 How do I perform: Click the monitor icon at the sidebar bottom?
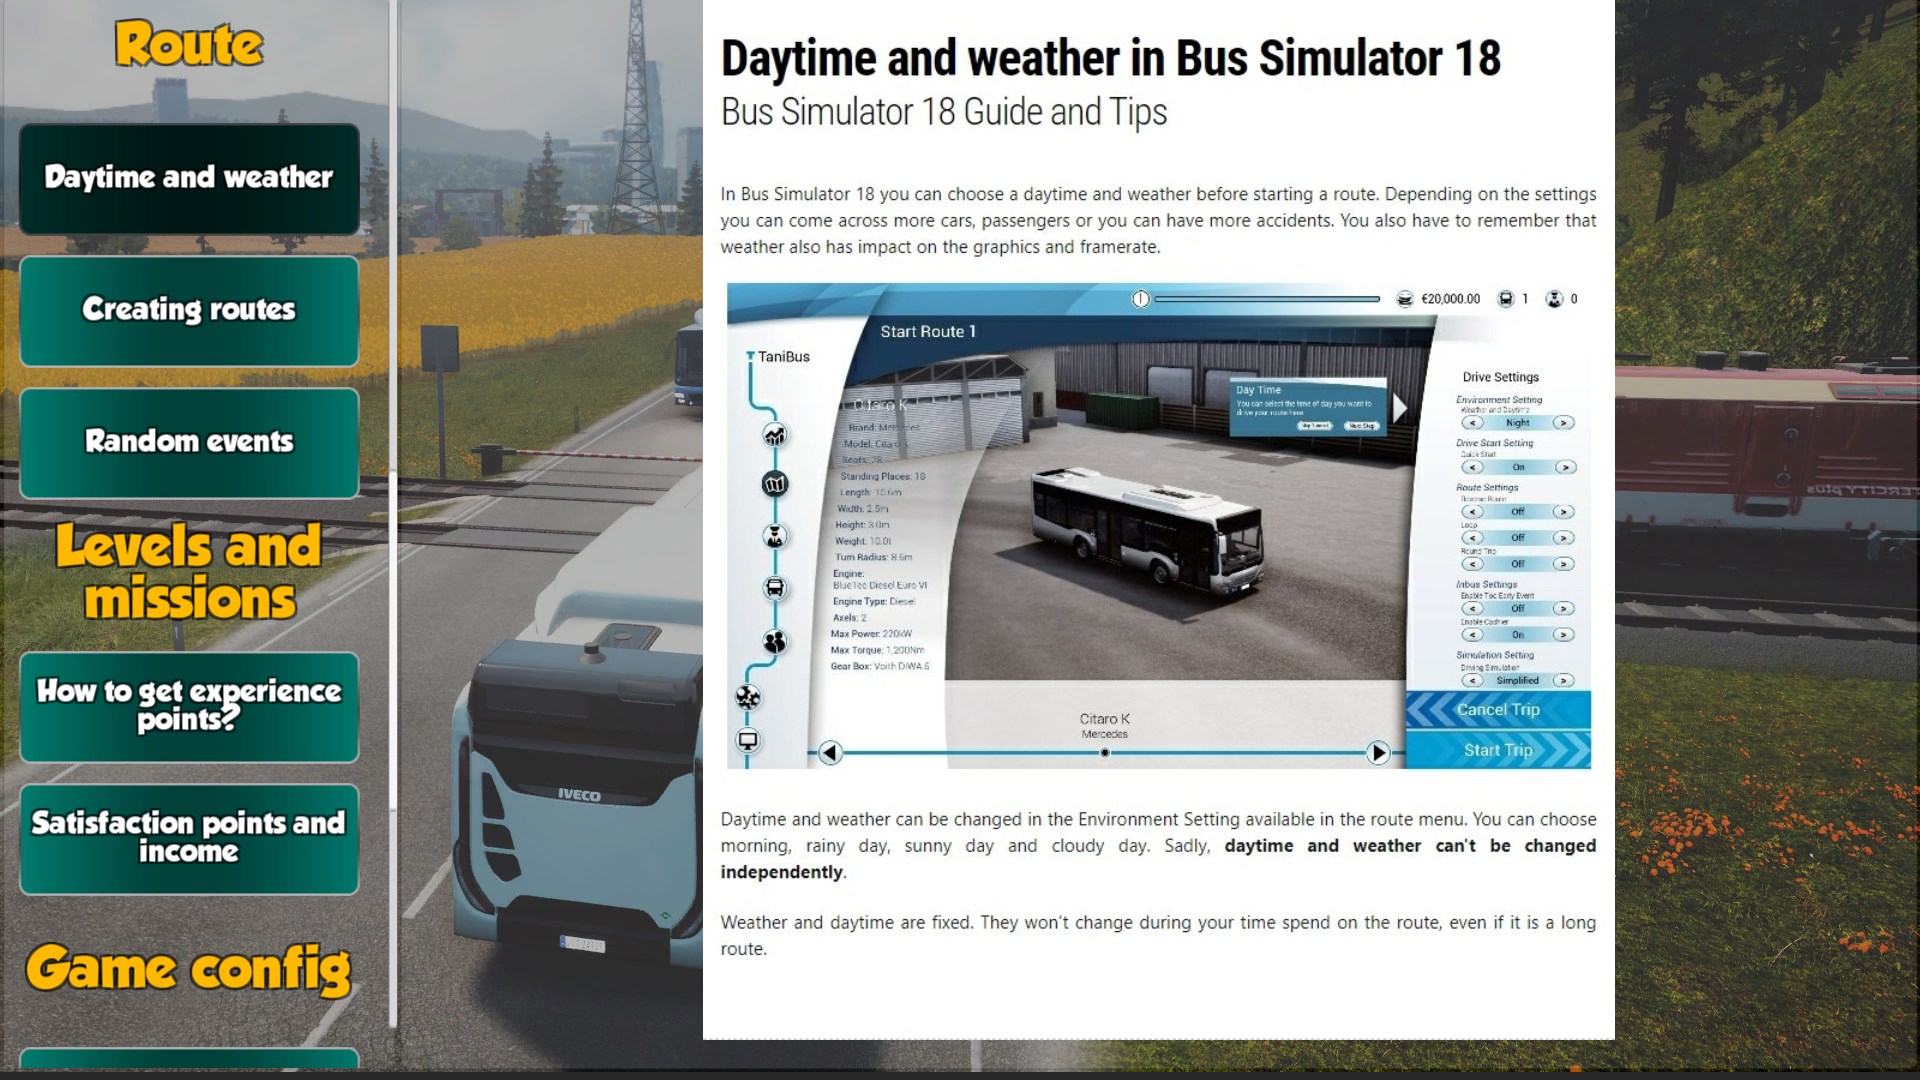point(748,740)
